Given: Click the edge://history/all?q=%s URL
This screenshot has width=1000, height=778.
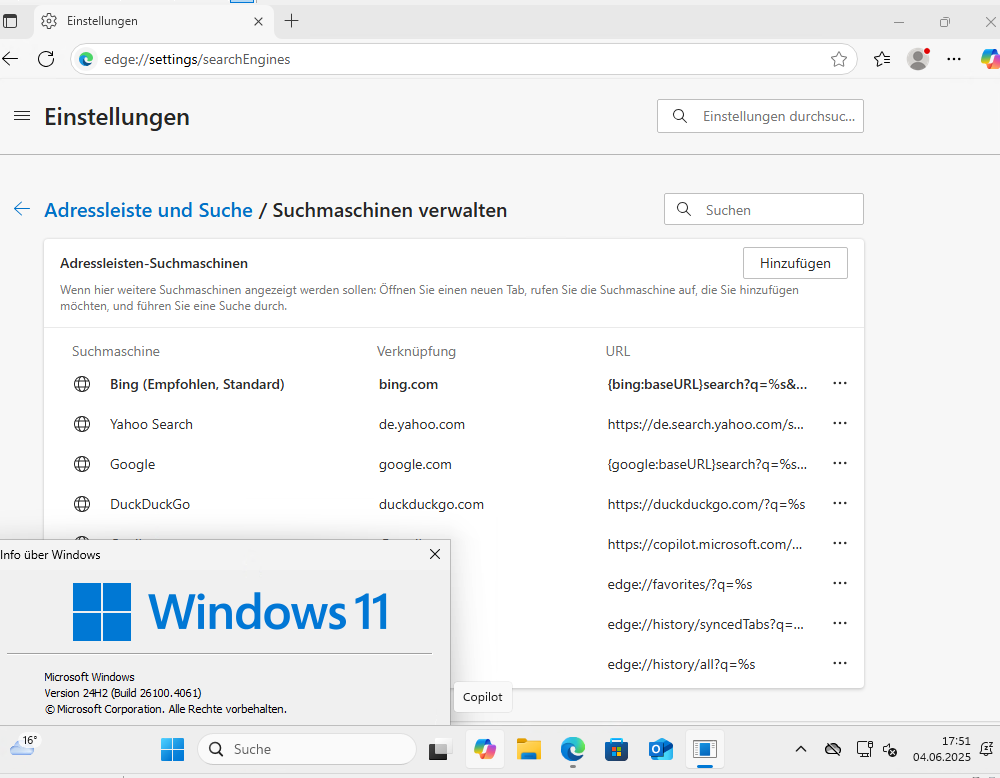Looking at the screenshot, I should tap(681, 664).
